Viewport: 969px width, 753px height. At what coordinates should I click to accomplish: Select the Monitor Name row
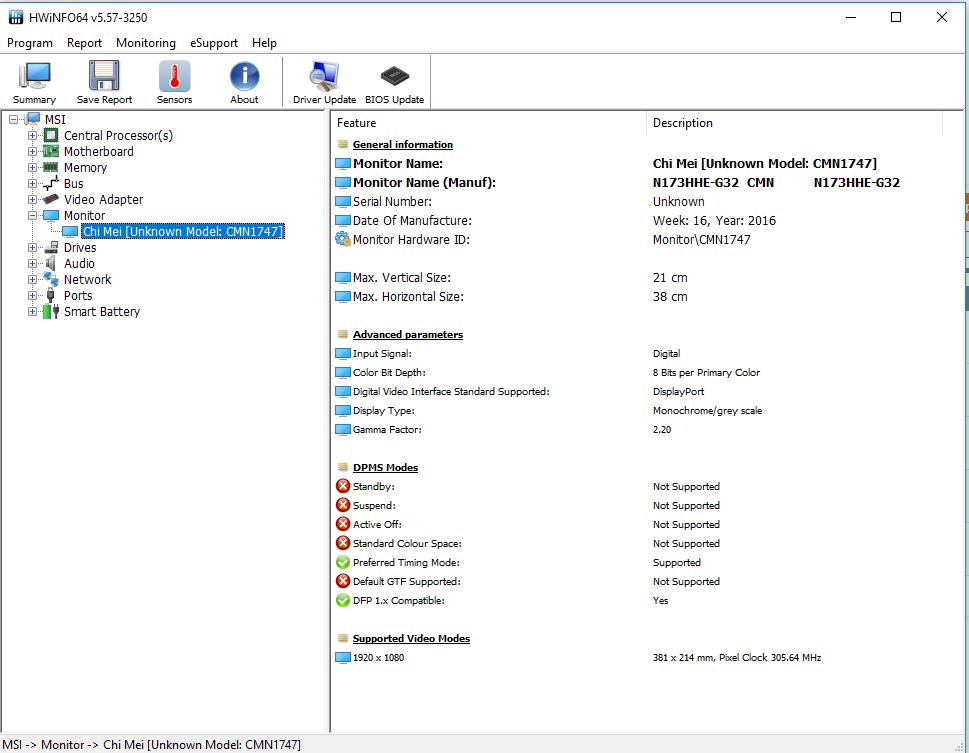tap(646, 163)
